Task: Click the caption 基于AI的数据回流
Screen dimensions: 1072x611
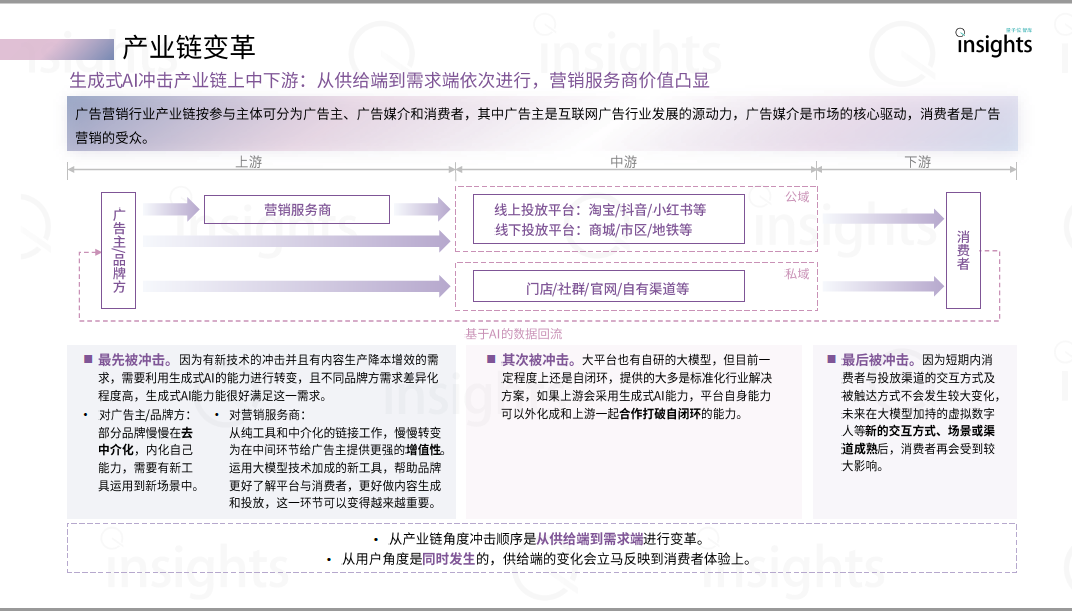Action: click(513, 334)
